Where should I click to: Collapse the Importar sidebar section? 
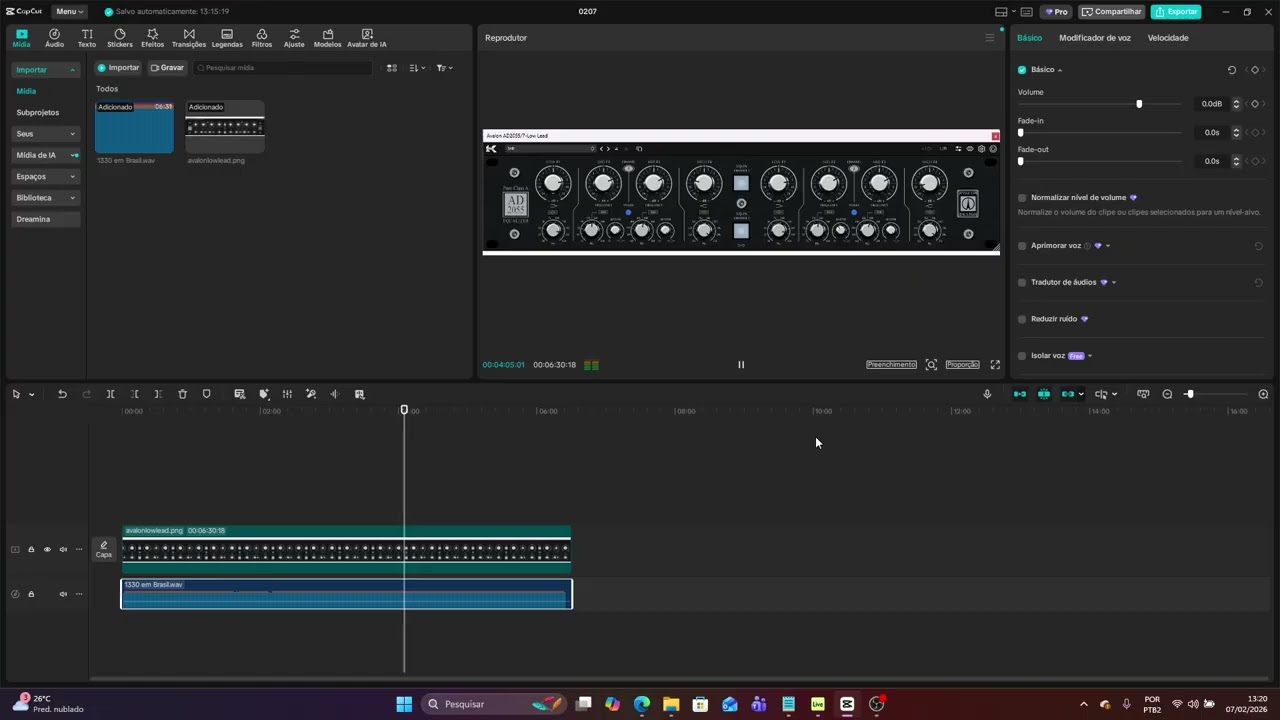[46, 70]
